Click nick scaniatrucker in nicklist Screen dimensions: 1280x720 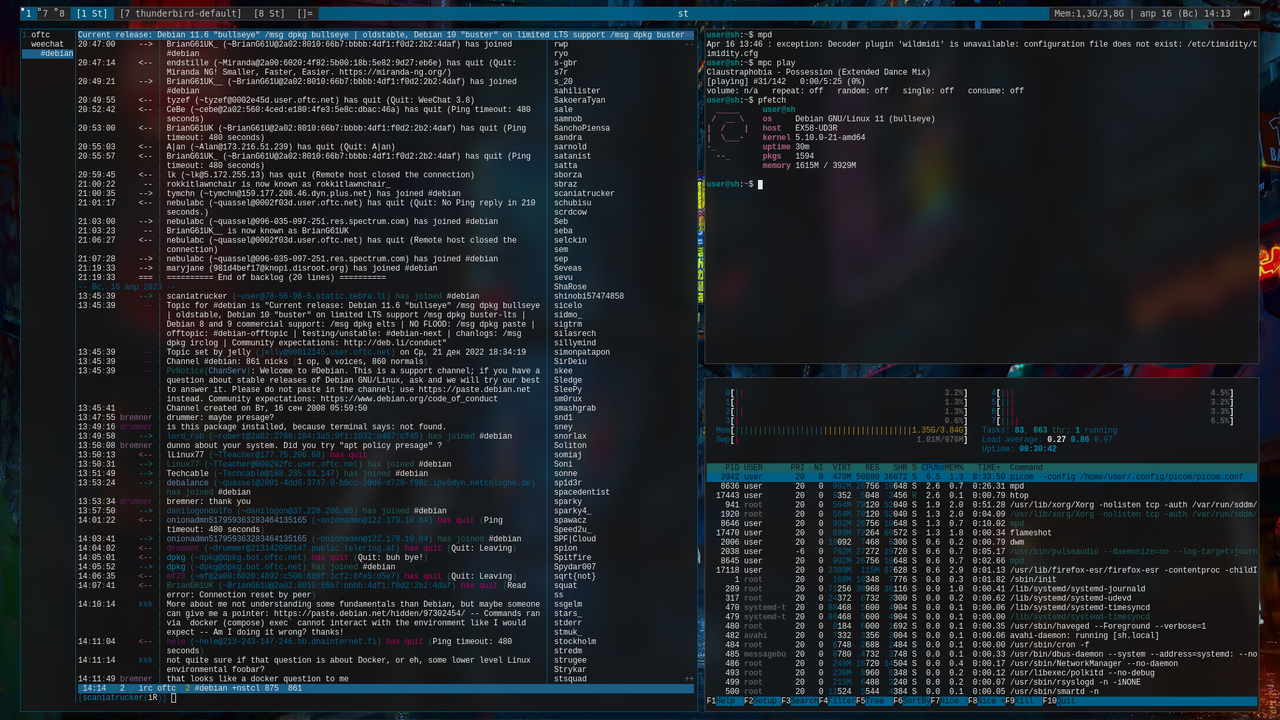click(584, 193)
